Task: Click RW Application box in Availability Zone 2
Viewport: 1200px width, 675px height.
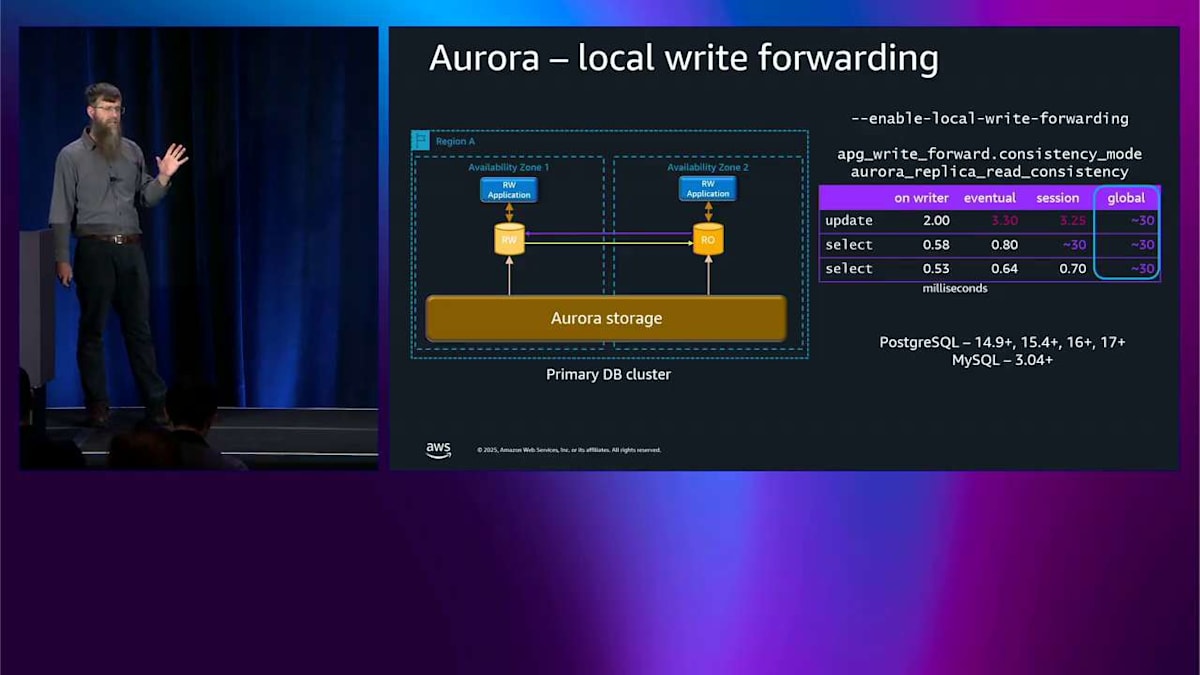Action: 708,190
